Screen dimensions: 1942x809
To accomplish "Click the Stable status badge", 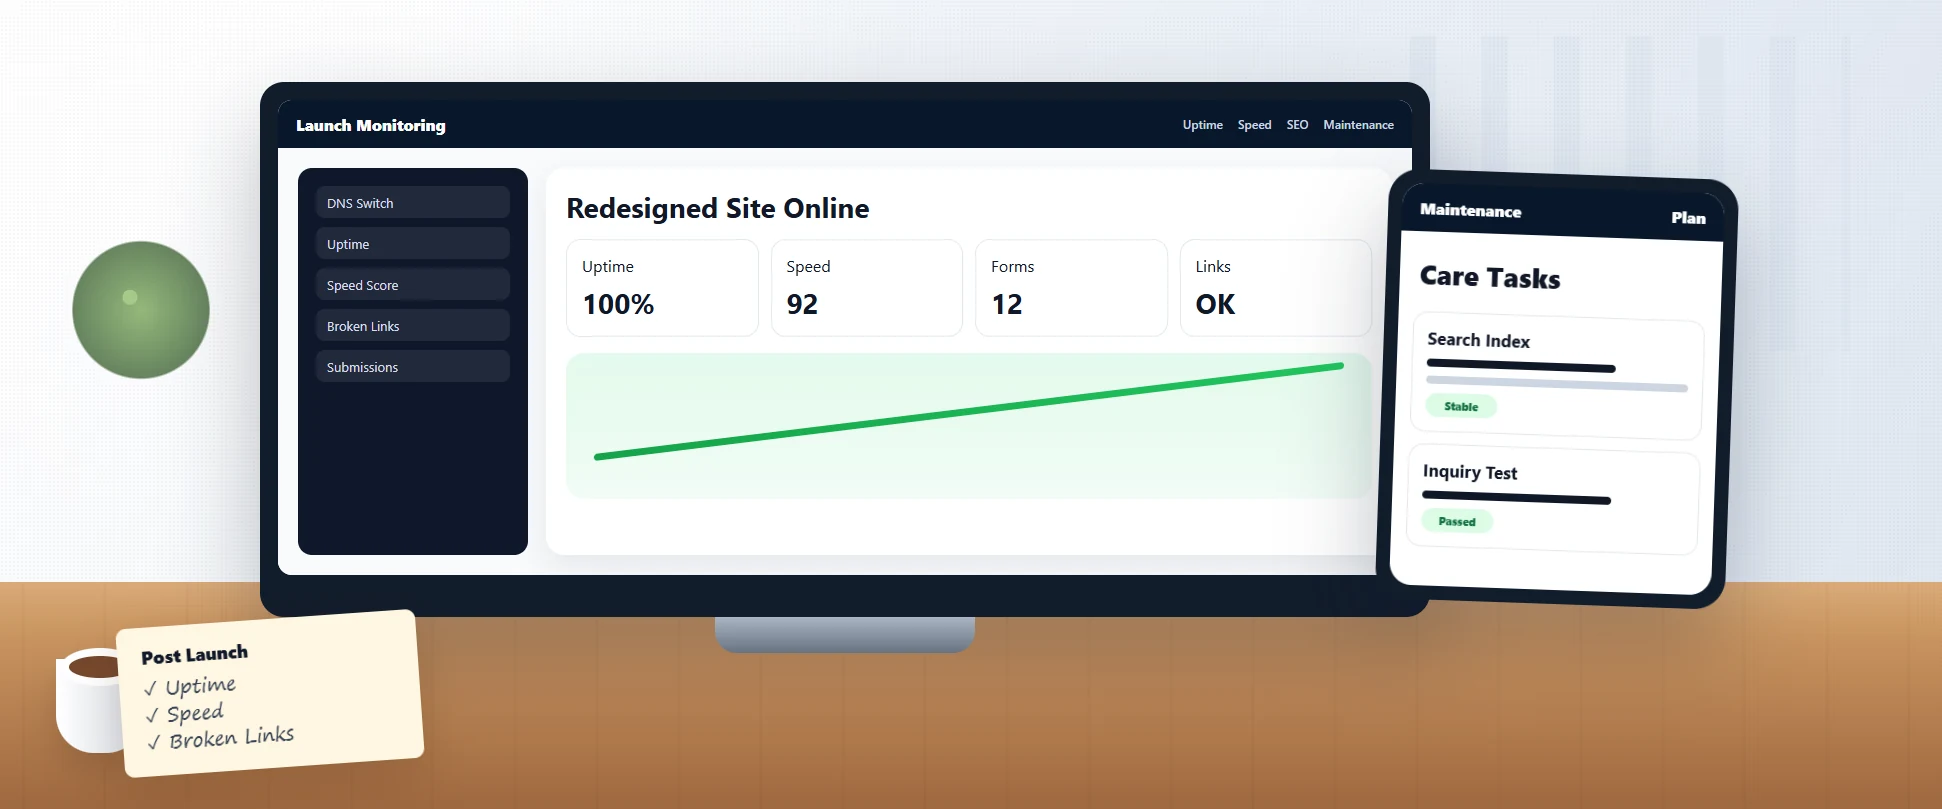I will pos(1461,406).
